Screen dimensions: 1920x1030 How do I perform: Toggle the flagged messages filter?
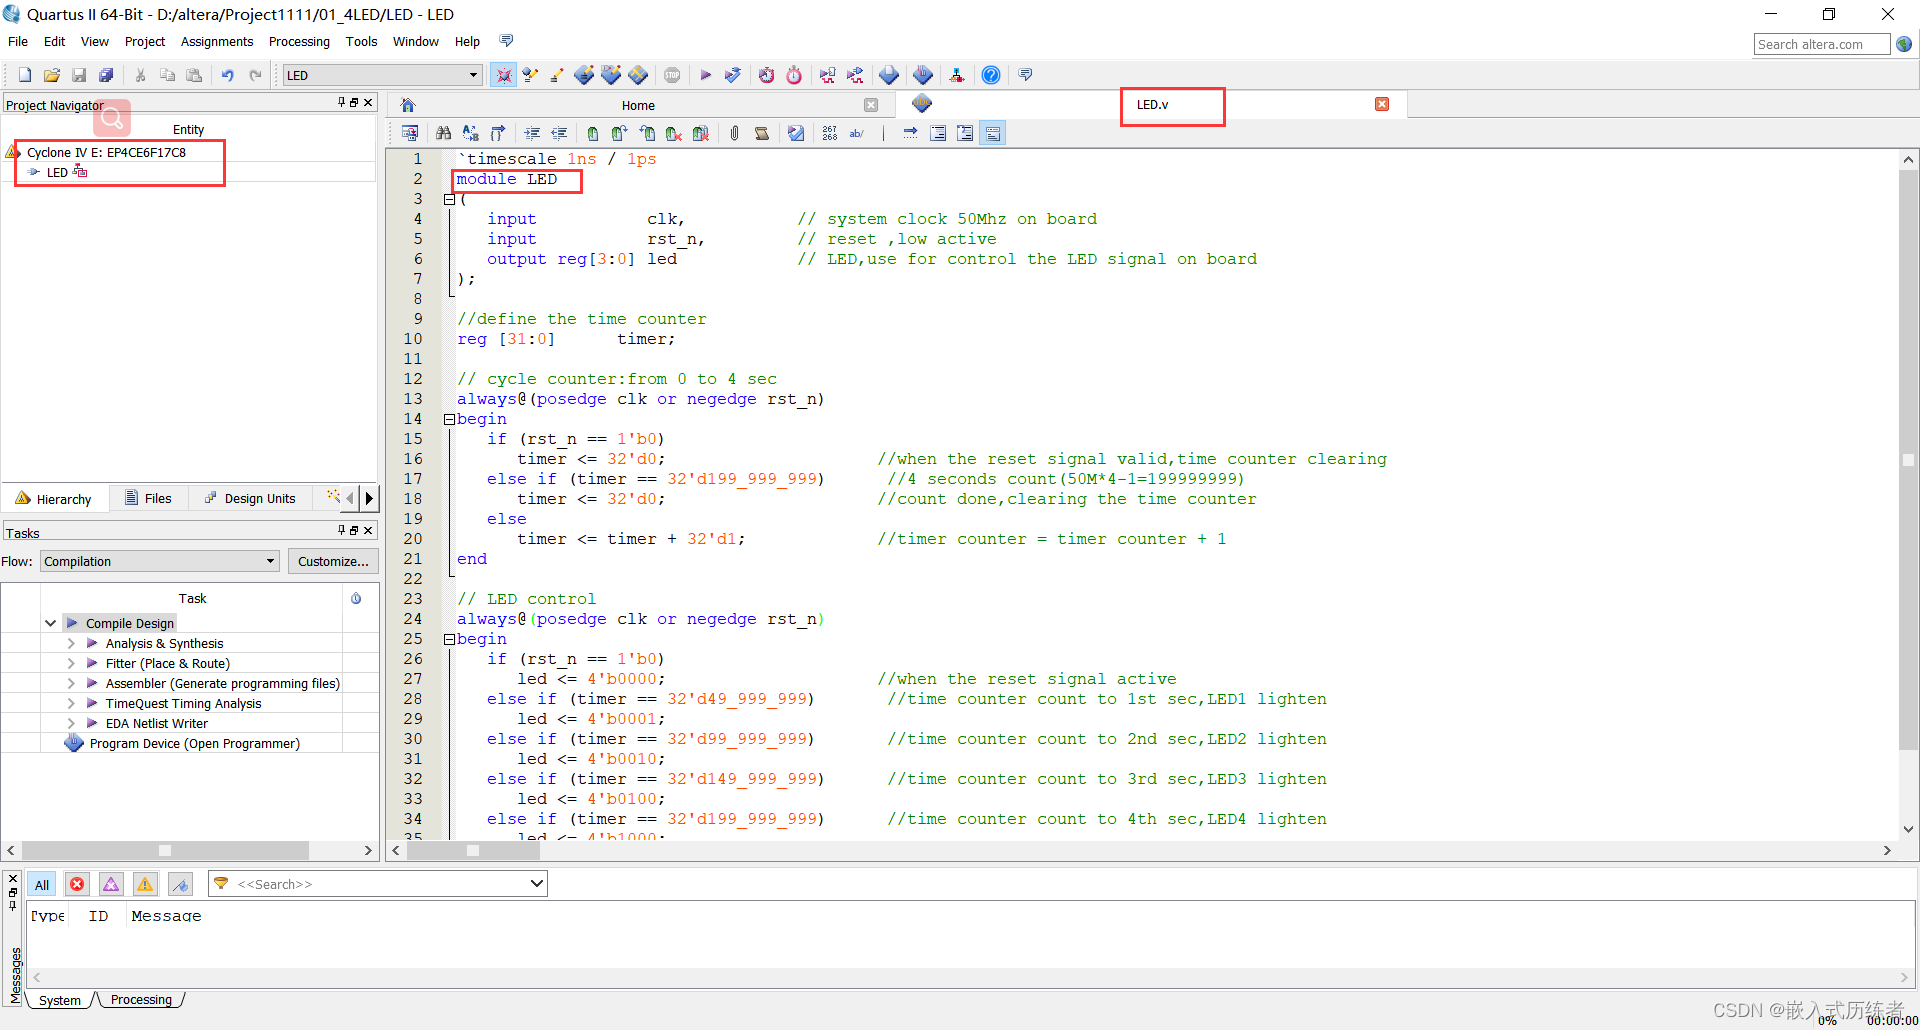(x=180, y=884)
